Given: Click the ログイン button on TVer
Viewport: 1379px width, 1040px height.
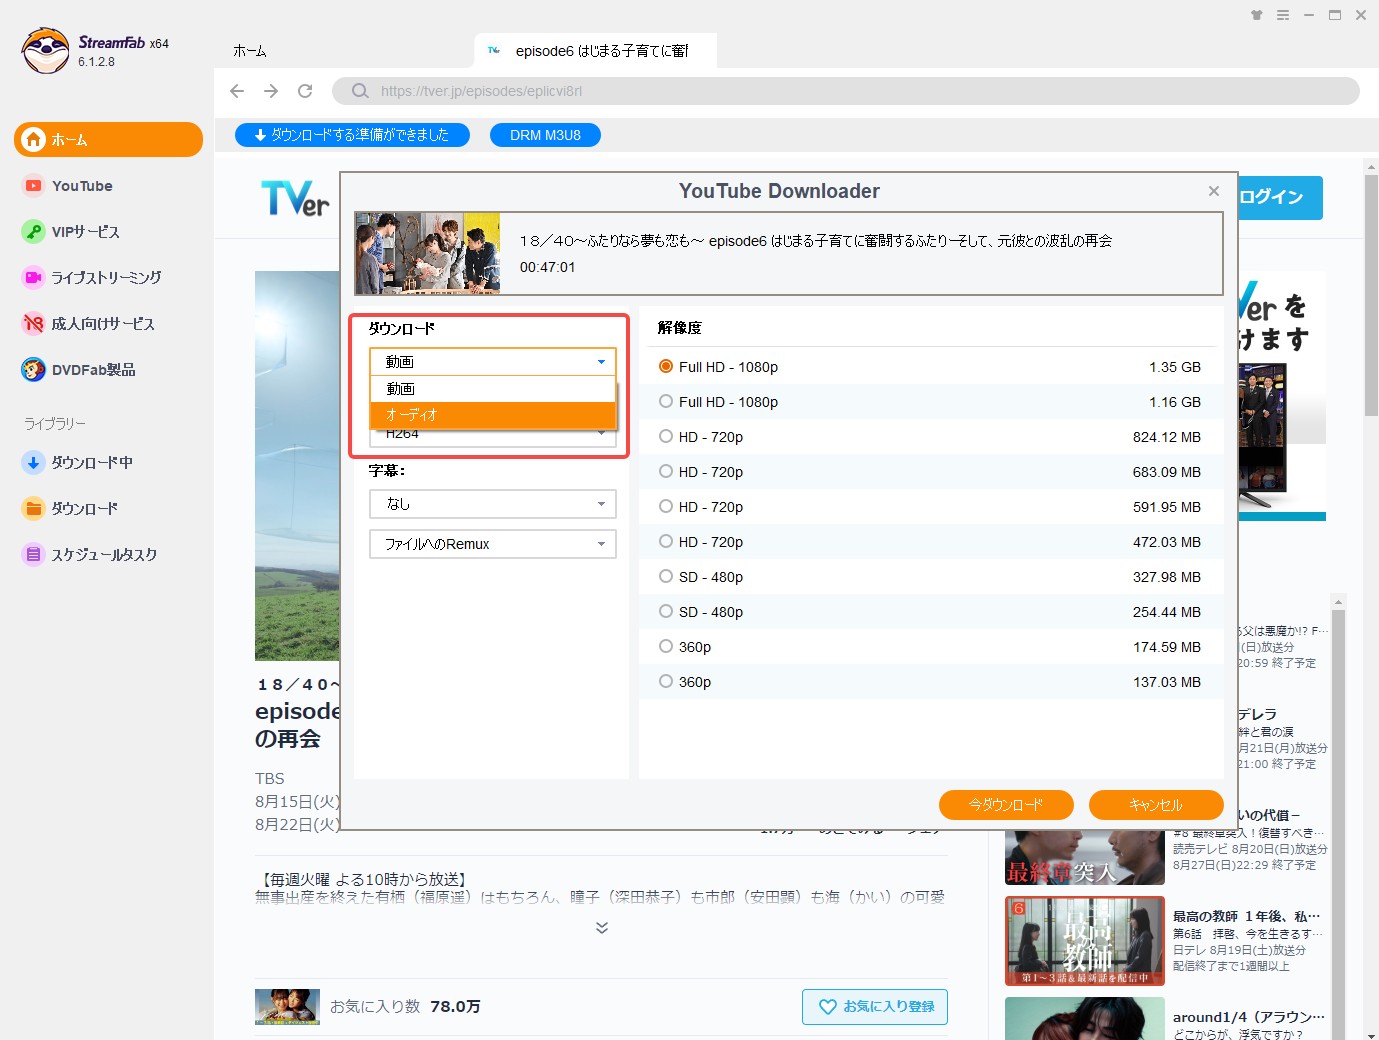Looking at the screenshot, I should [1280, 198].
